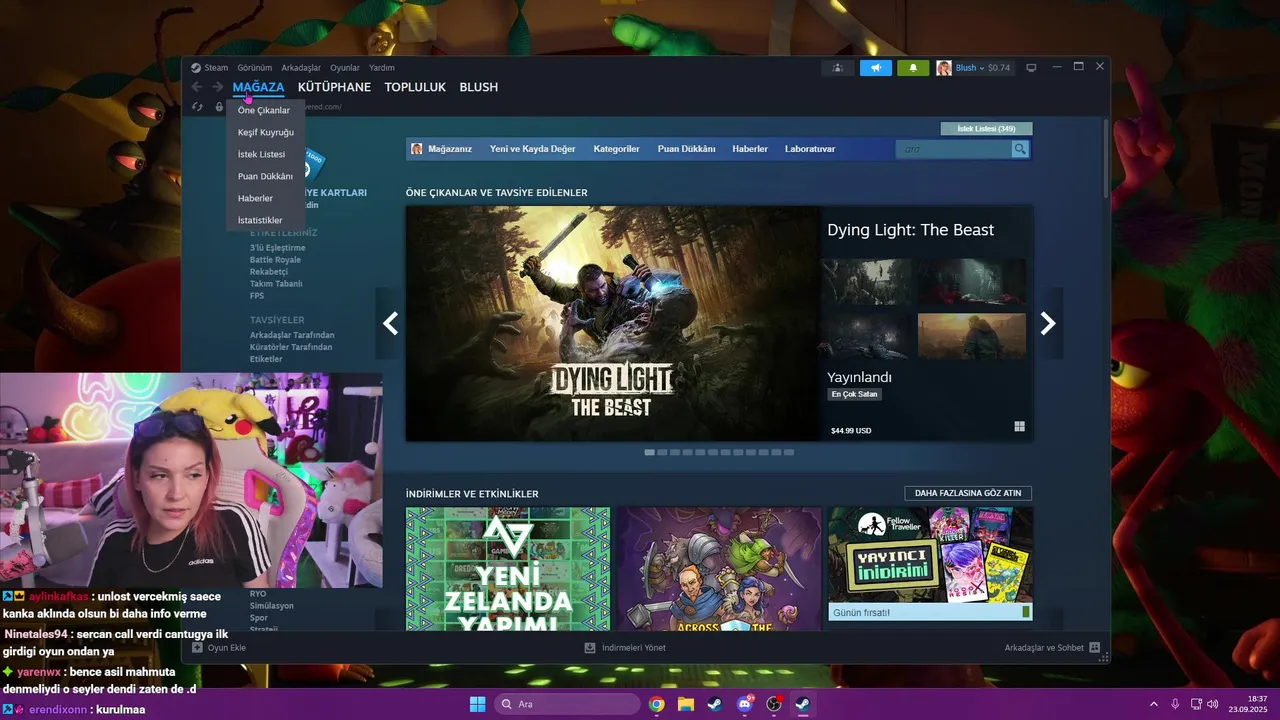Click inside the store search field
Screen dimensions: 1280x720
click(x=954, y=149)
